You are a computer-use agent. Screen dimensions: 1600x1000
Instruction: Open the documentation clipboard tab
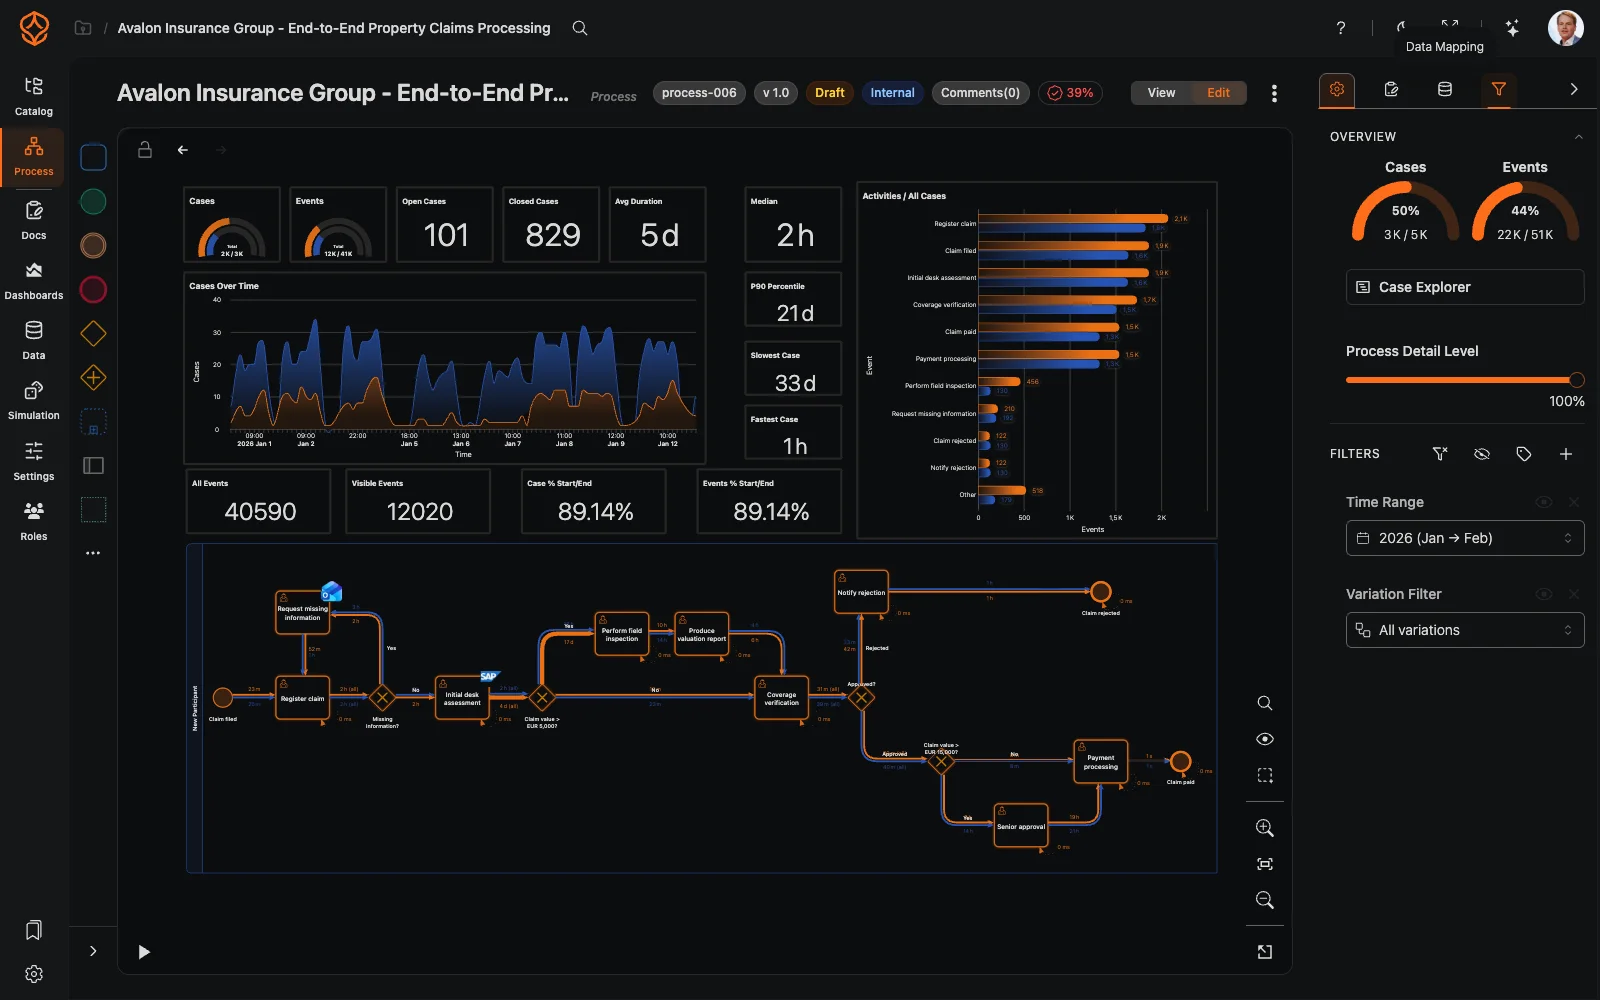tap(1391, 89)
